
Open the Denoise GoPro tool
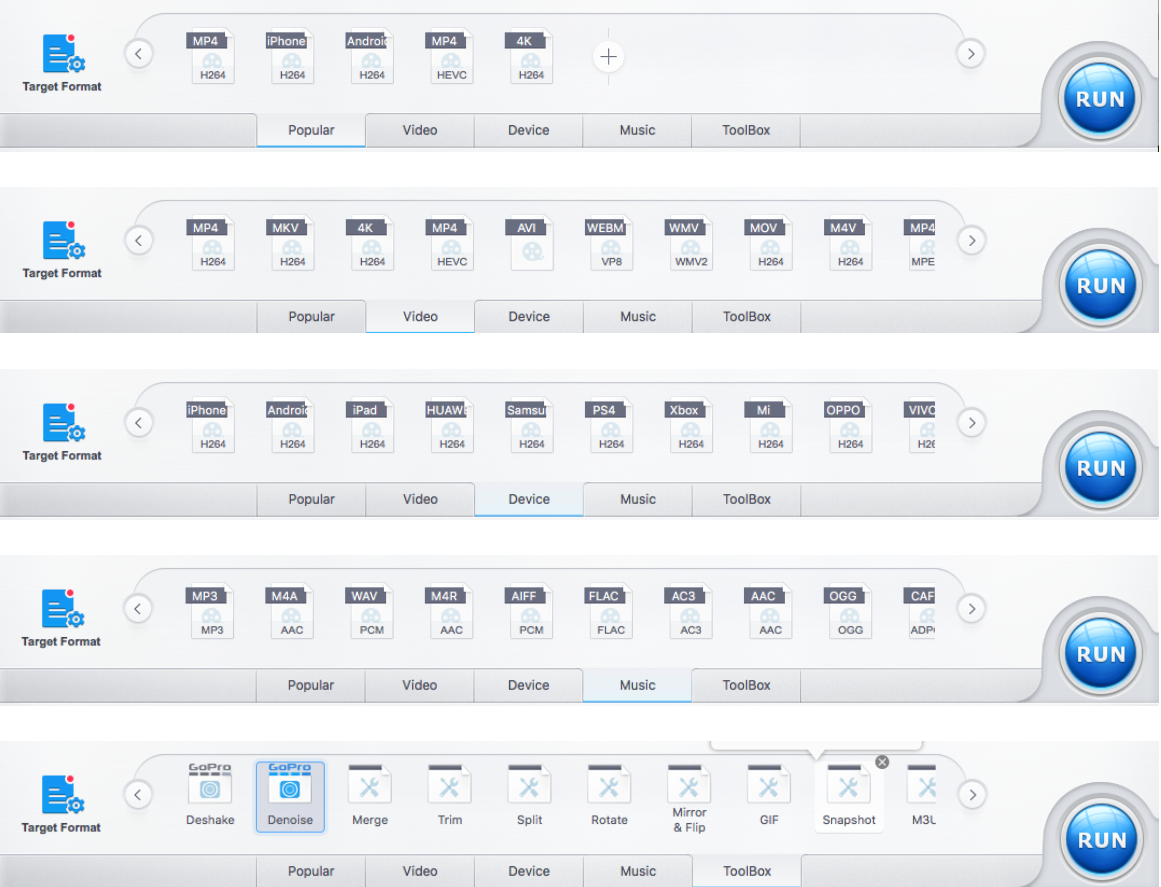tap(290, 797)
